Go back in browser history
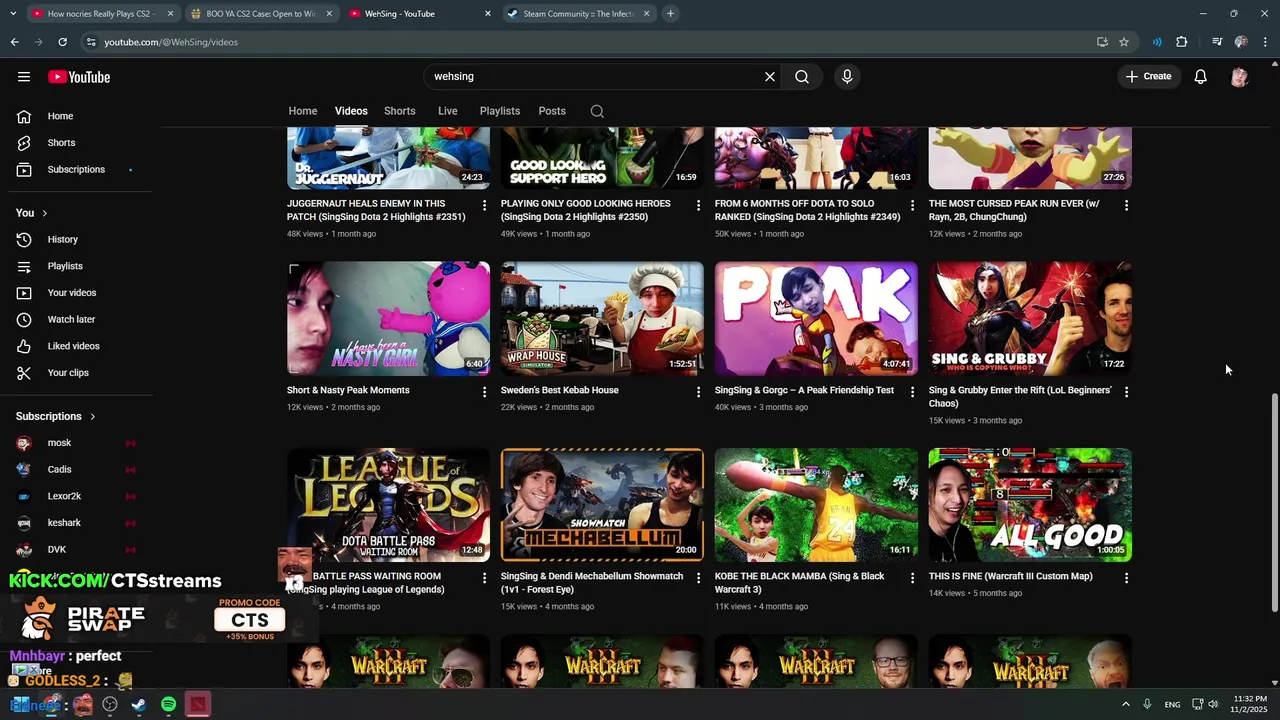The width and height of the screenshot is (1280, 720). (x=14, y=42)
